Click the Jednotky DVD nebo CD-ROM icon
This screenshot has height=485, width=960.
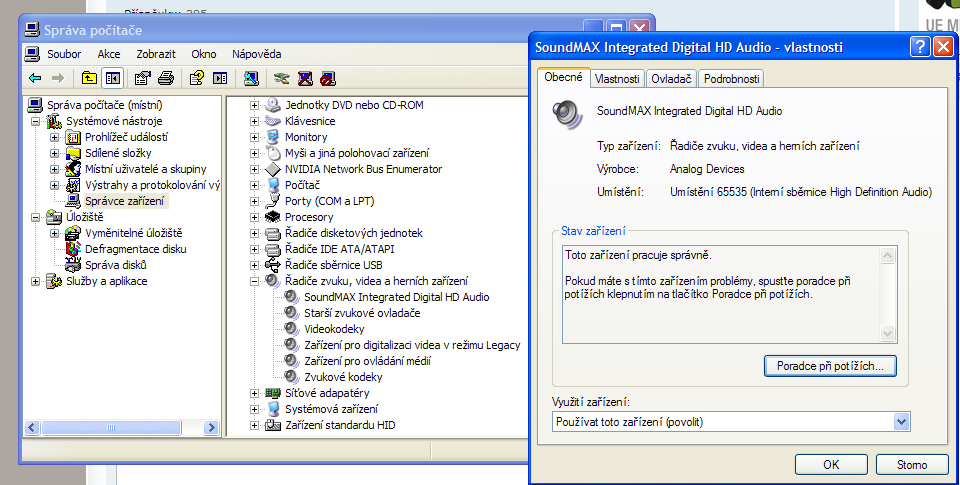tap(272, 105)
